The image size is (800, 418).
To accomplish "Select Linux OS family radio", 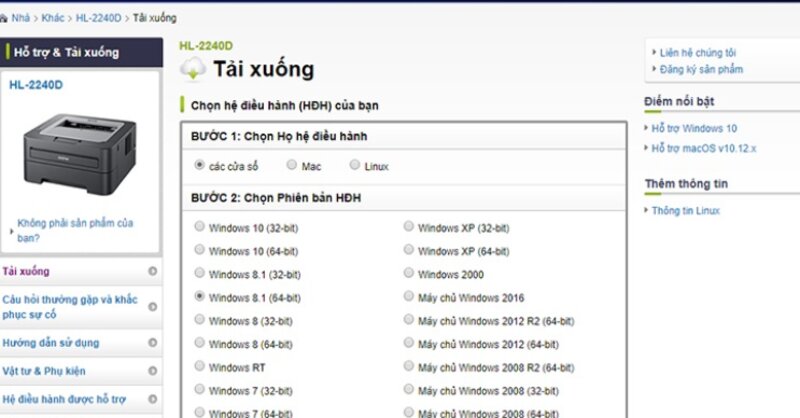I will pos(355,165).
